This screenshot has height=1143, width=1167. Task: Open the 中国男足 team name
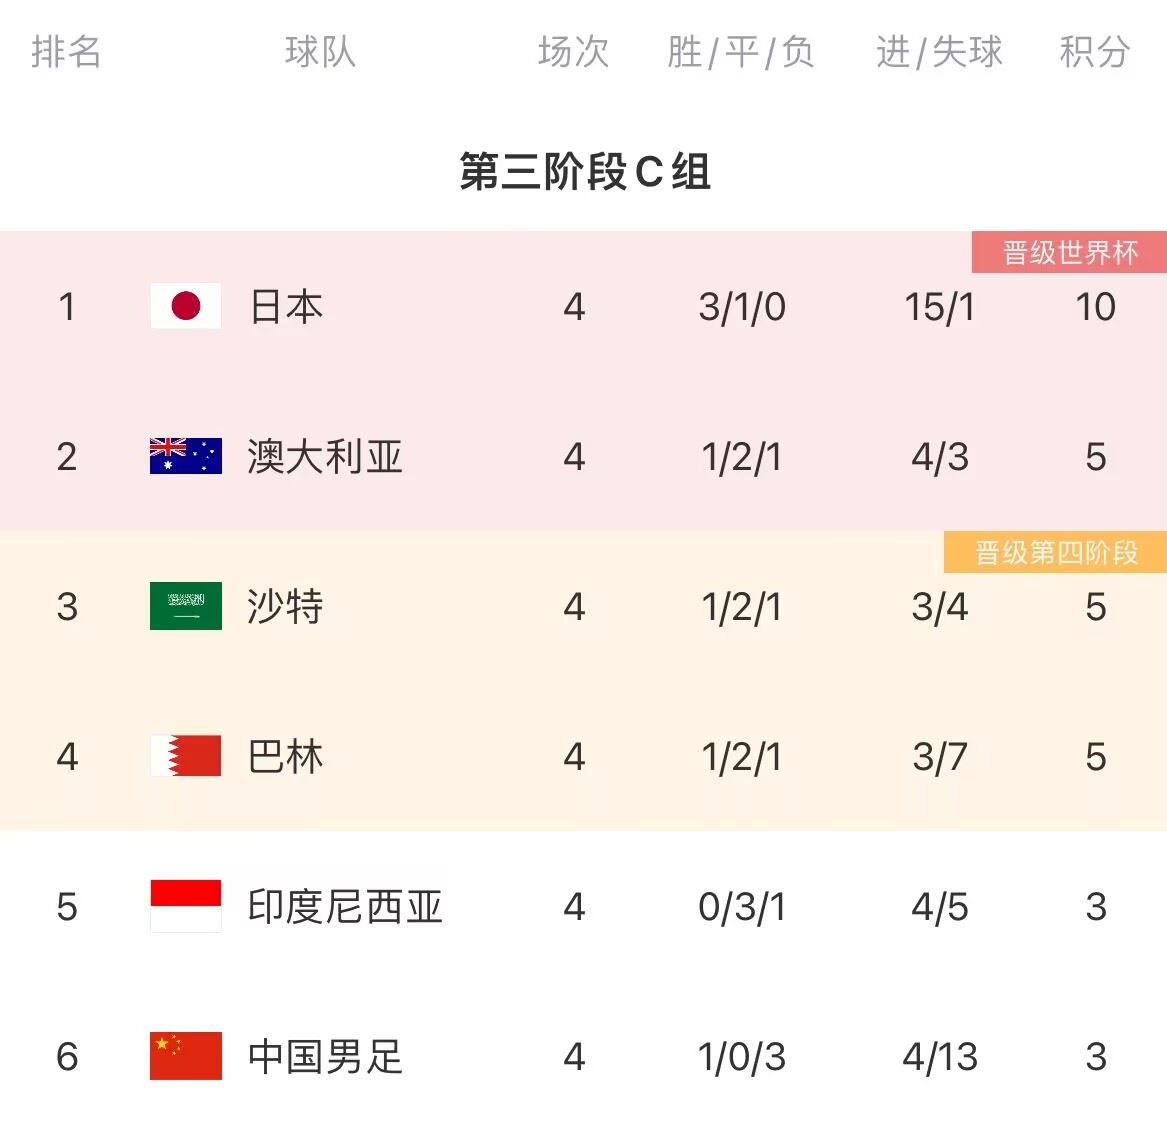pyautogui.click(x=325, y=1057)
